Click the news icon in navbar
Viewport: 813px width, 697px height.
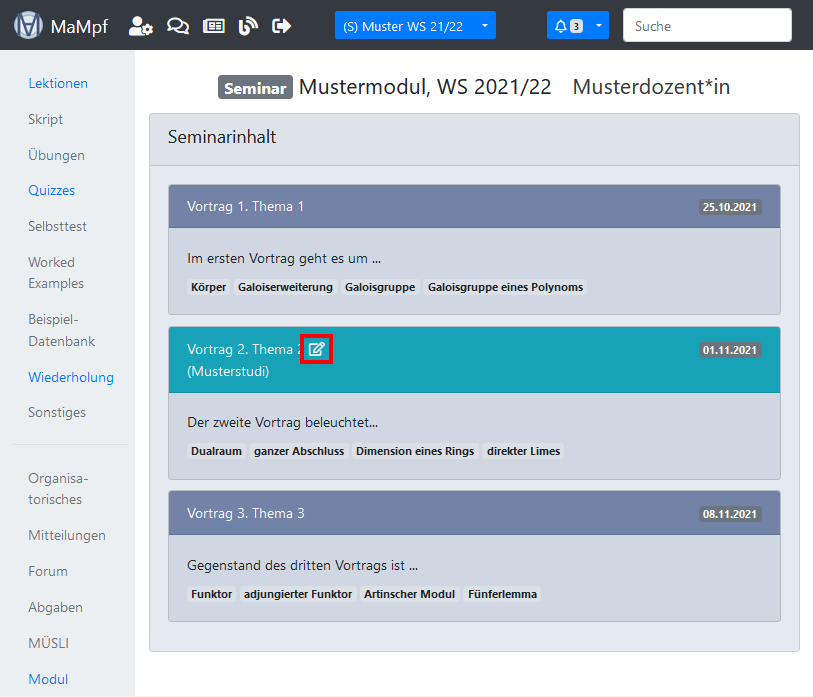coord(213,26)
